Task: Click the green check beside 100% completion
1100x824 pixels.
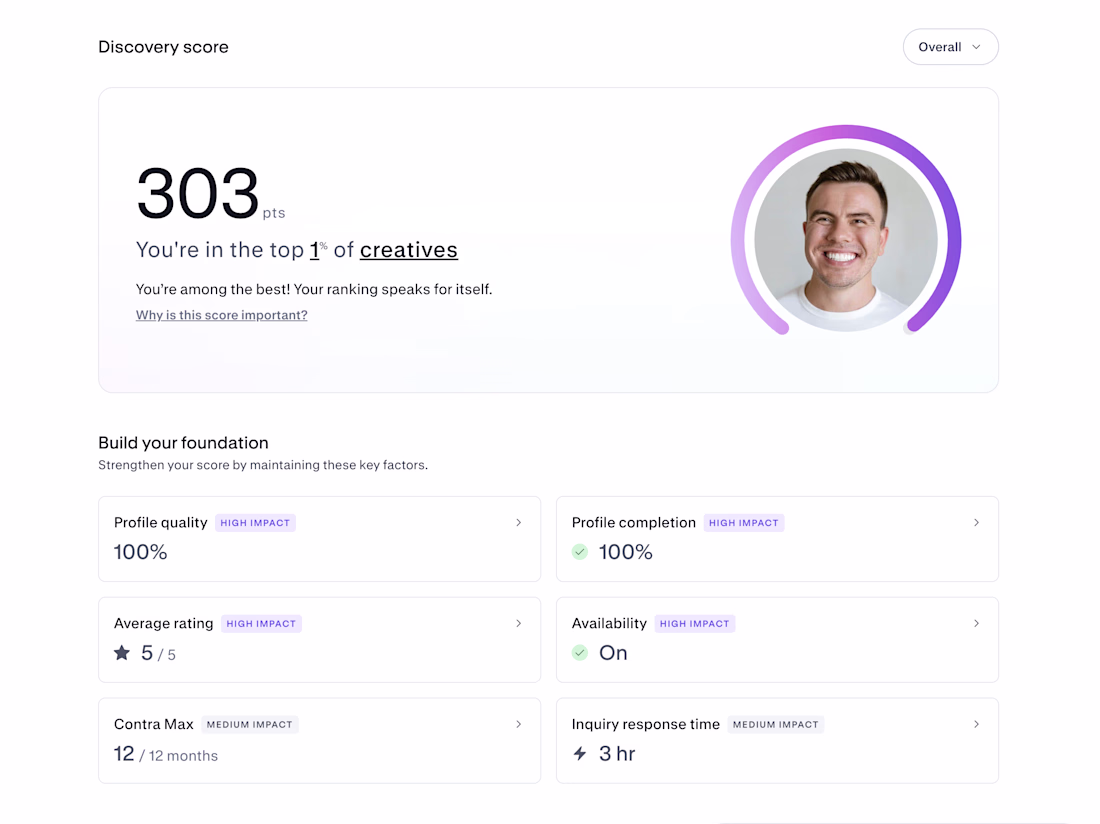Action: tap(579, 552)
